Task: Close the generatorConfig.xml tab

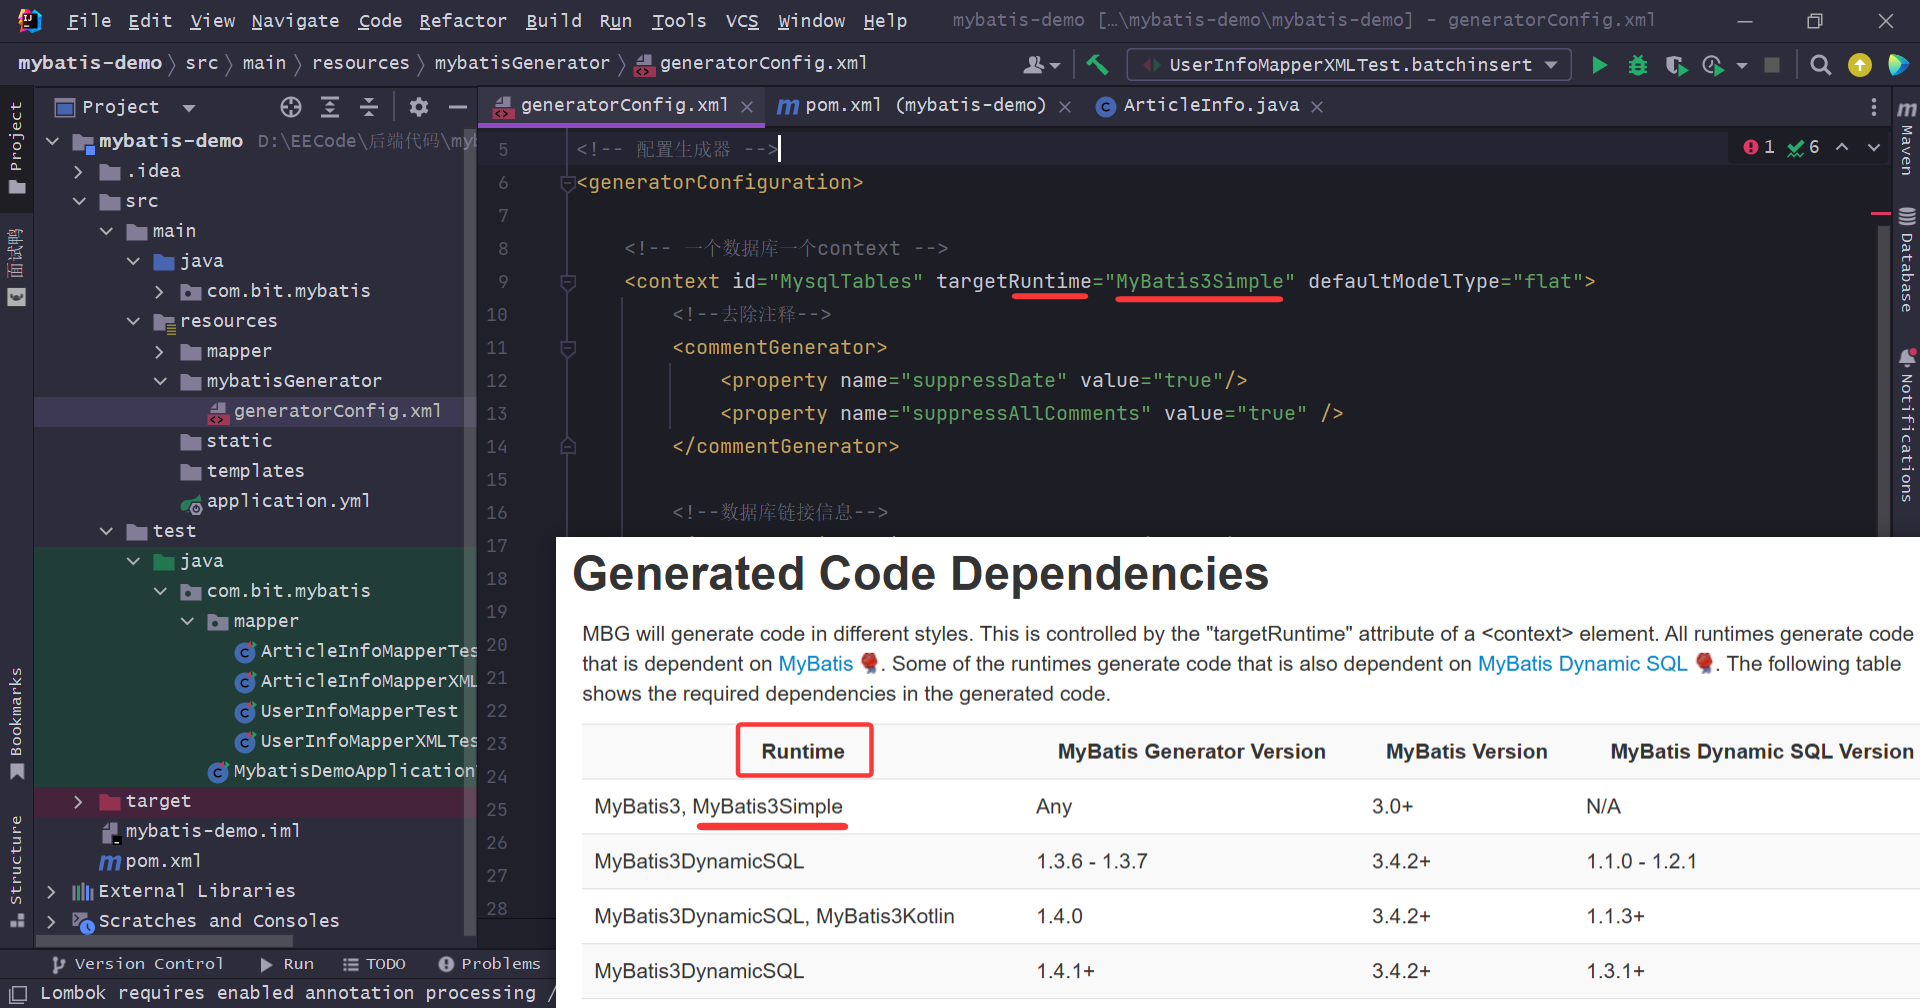Action: click(x=747, y=107)
